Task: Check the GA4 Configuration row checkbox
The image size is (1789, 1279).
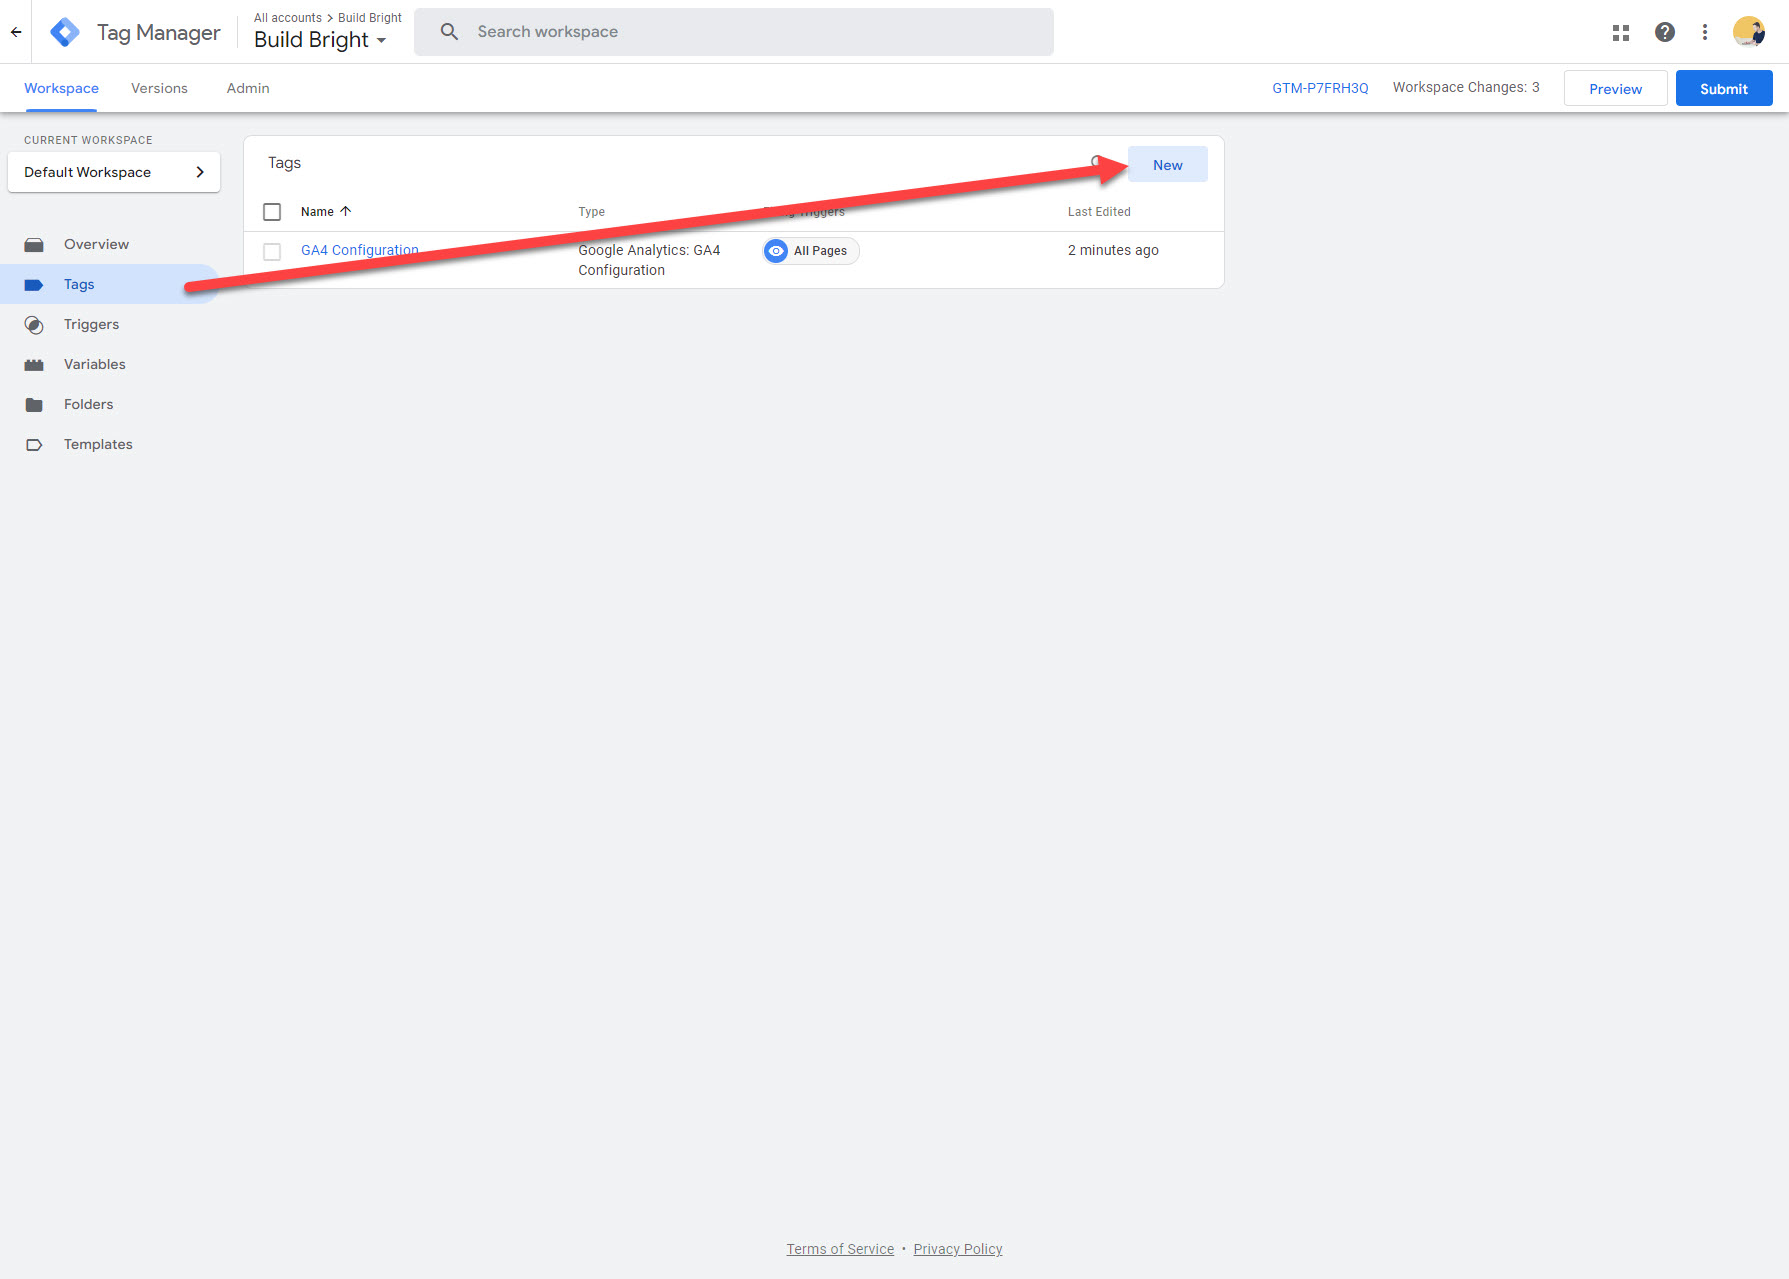Action: (272, 251)
